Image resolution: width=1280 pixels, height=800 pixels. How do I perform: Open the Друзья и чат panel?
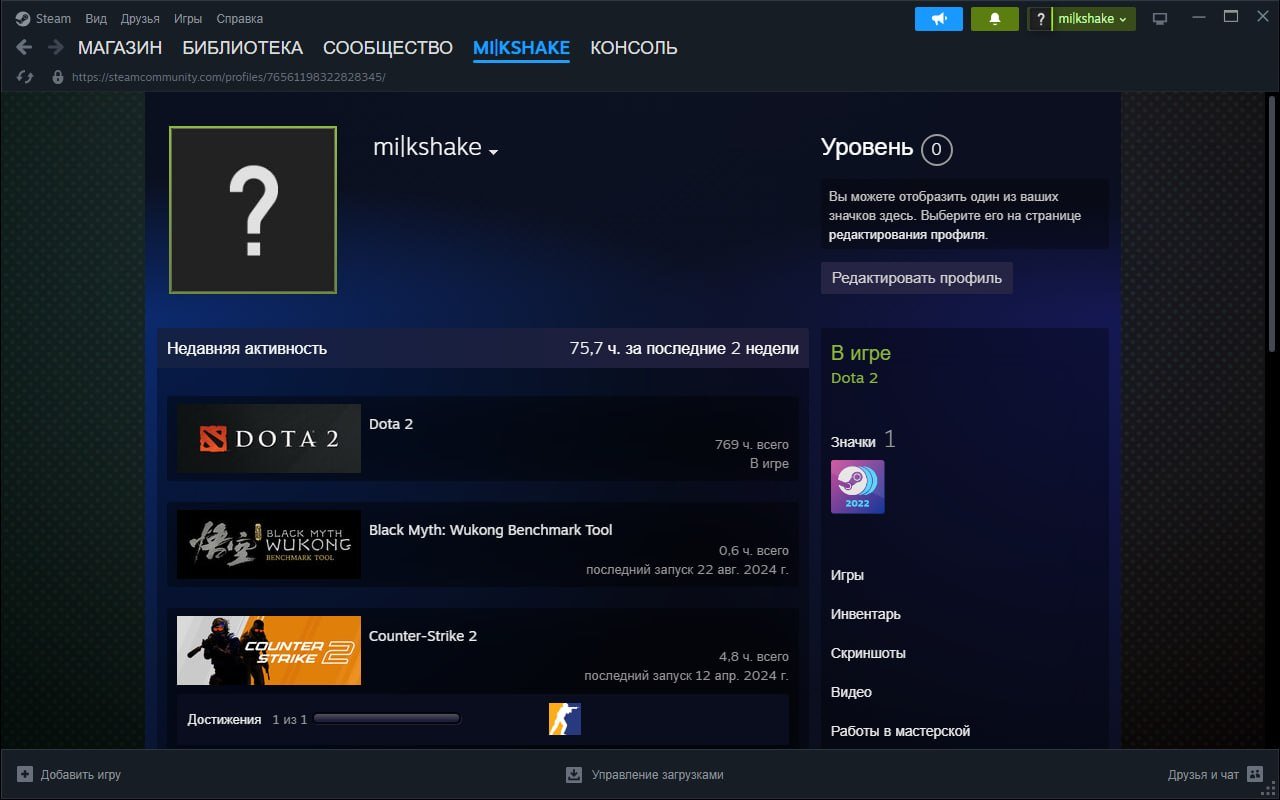(x=1215, y=774)
